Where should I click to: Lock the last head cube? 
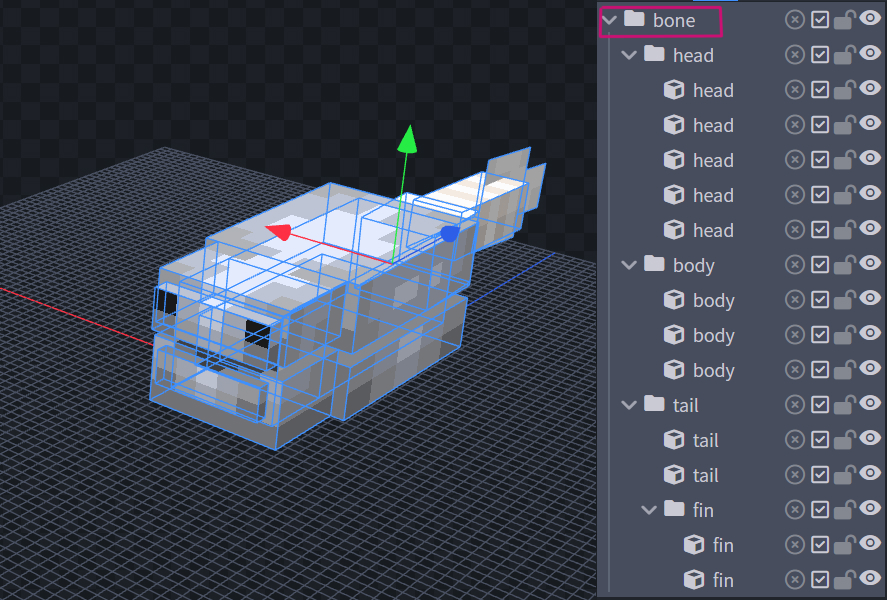point(844,230)
